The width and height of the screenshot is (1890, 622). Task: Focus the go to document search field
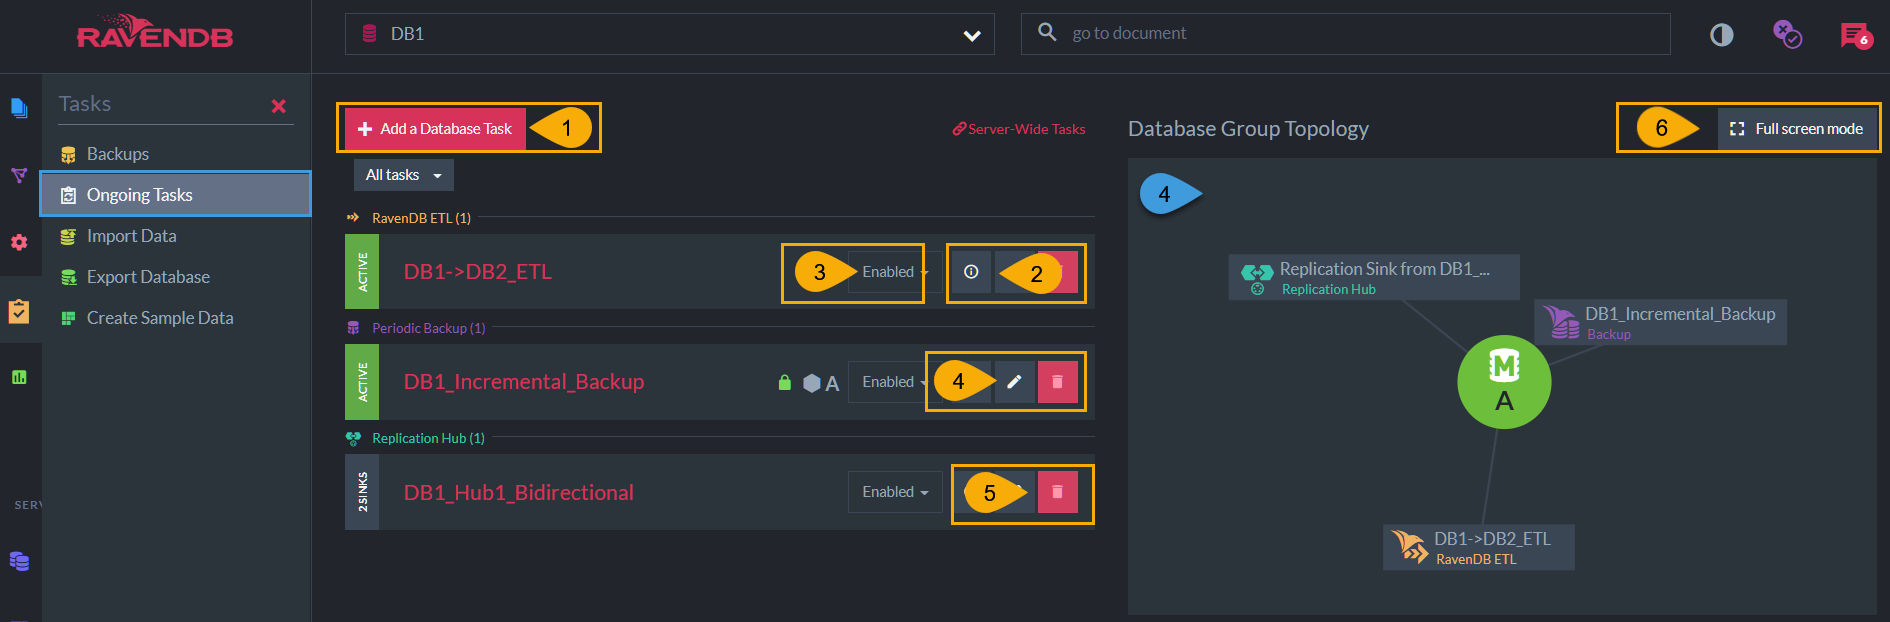(x=1345, y=34)
